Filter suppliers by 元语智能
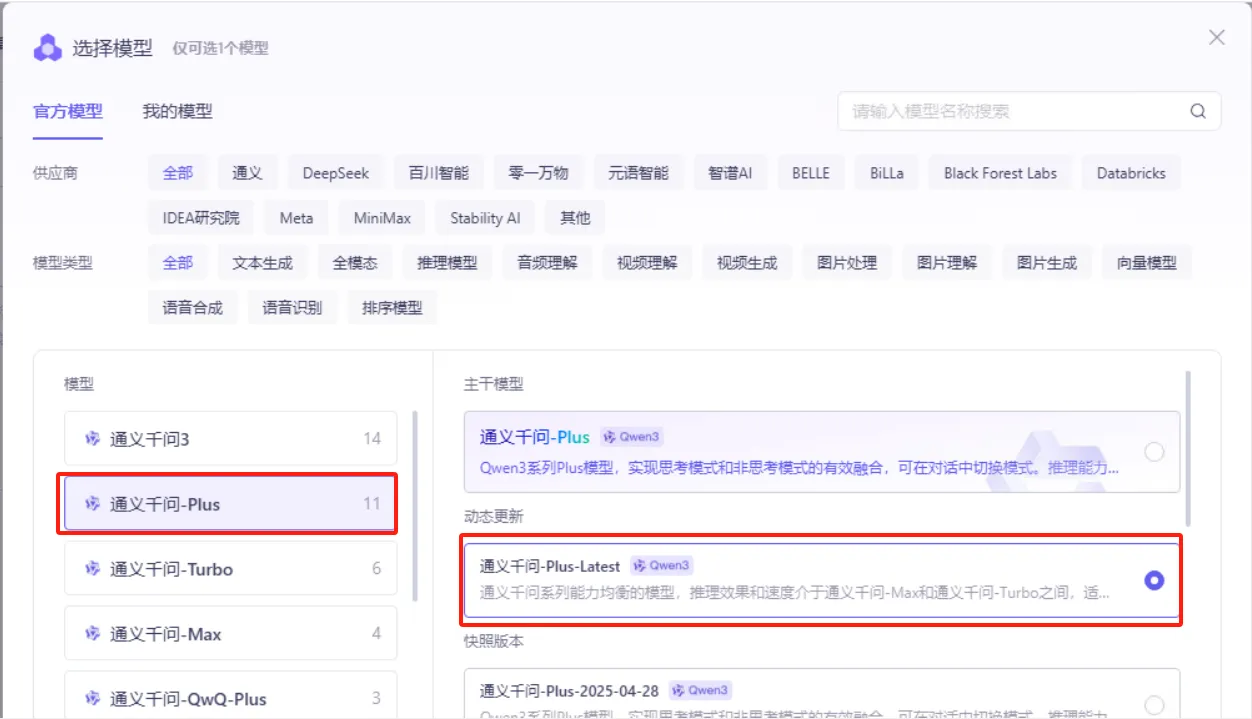1252x719 pixels. pos(639,173)
